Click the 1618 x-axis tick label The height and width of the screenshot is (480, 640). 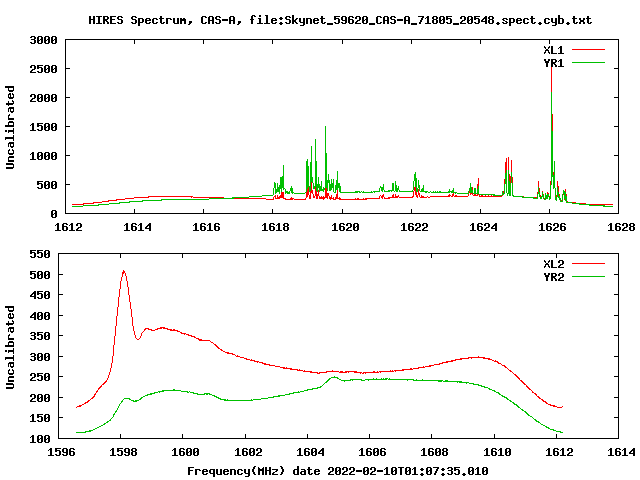point(275,227)
